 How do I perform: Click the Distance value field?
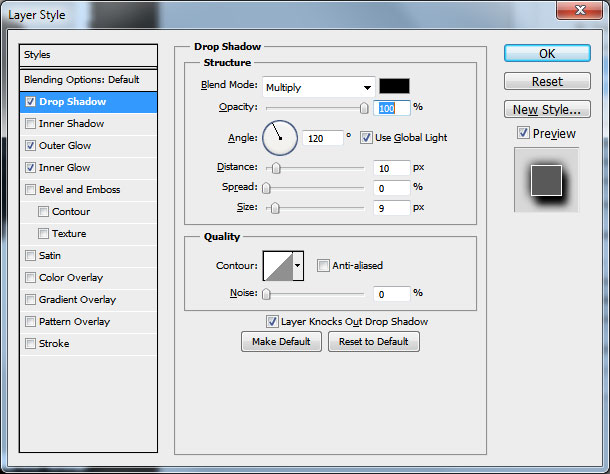(x=392, y=168)
